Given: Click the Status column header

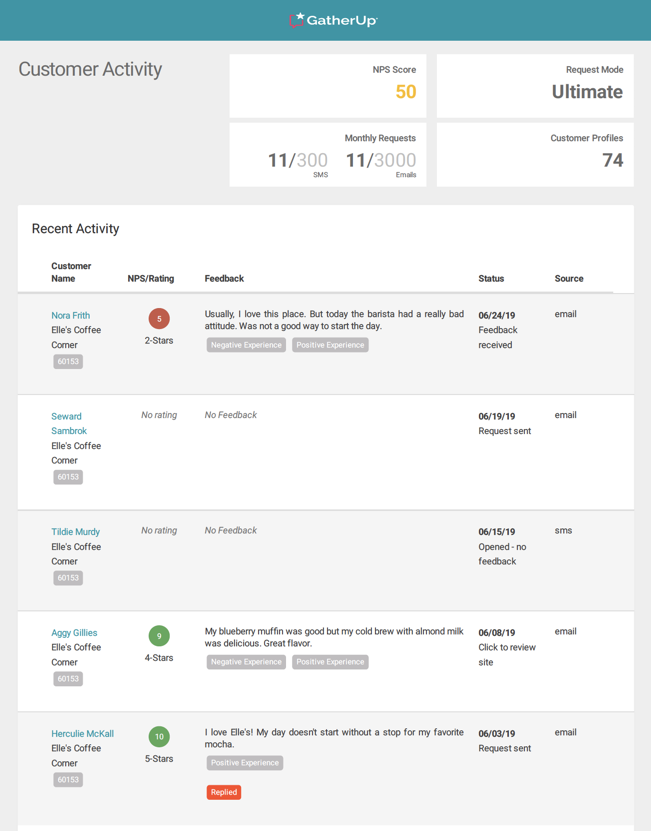Looking at the screenshot, I should coord(491,279).
